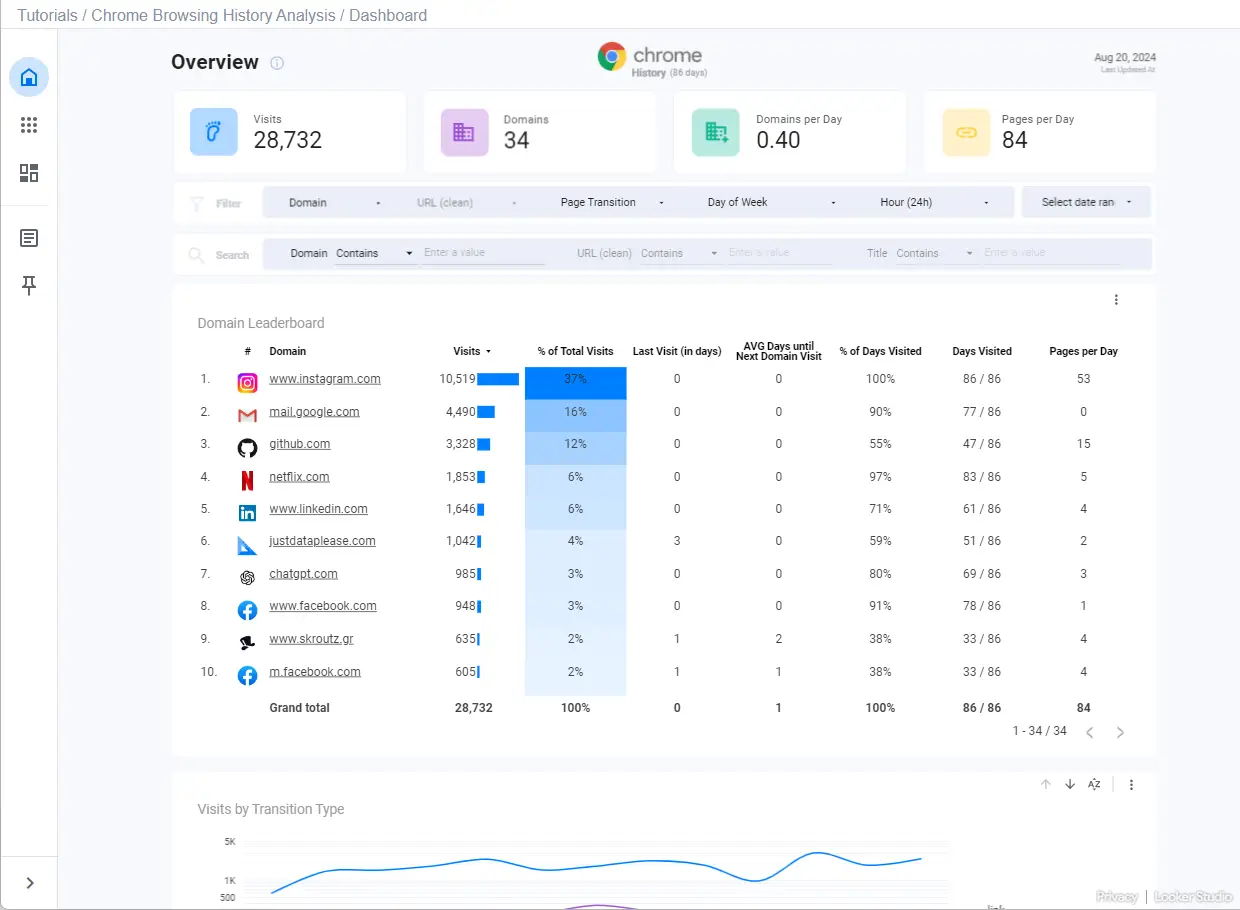The width and height of the screenshot is (1240, 910).
Task: Open the github.com link
Action: click(299, 444)
